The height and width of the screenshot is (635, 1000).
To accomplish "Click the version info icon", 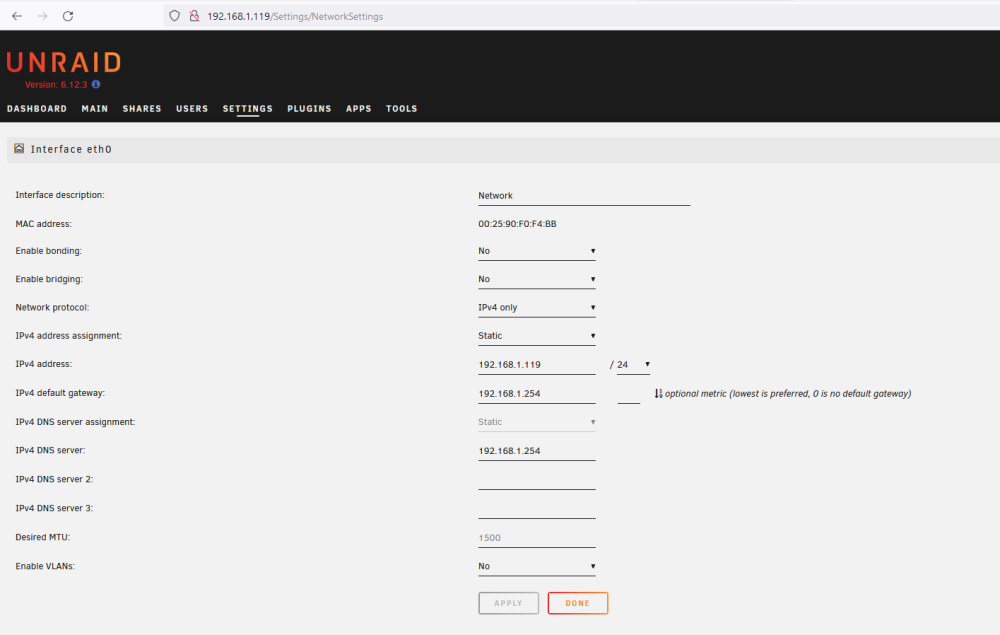I will tap(96, 84).
